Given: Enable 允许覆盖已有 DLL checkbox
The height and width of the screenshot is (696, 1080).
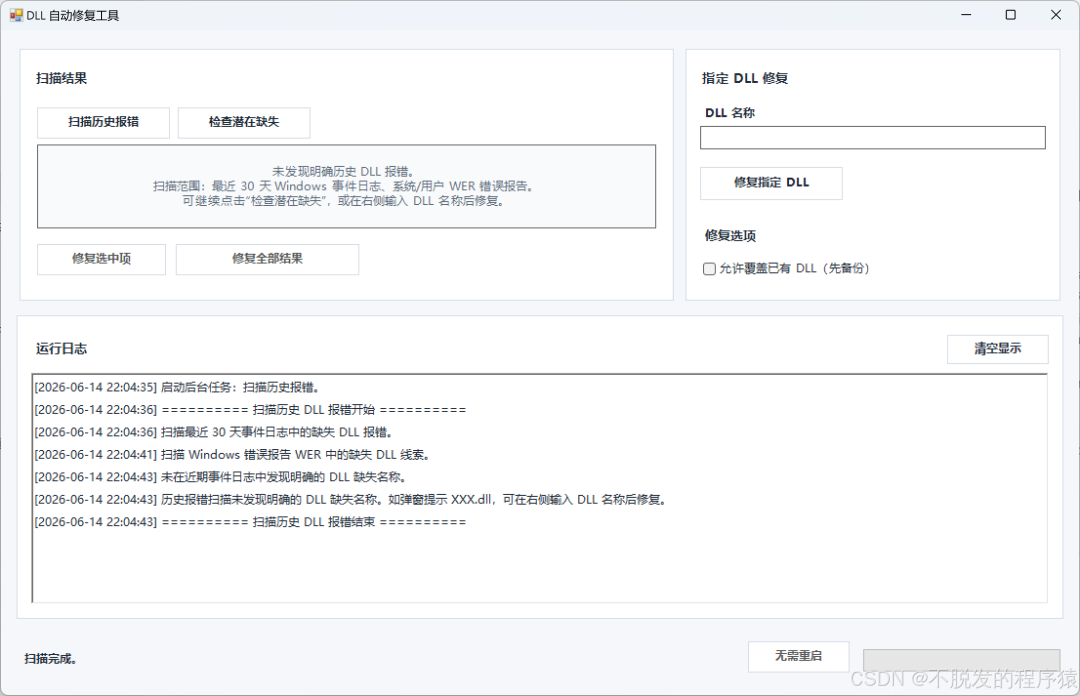Looking at the screenshot, I should (x=709, y=269).
